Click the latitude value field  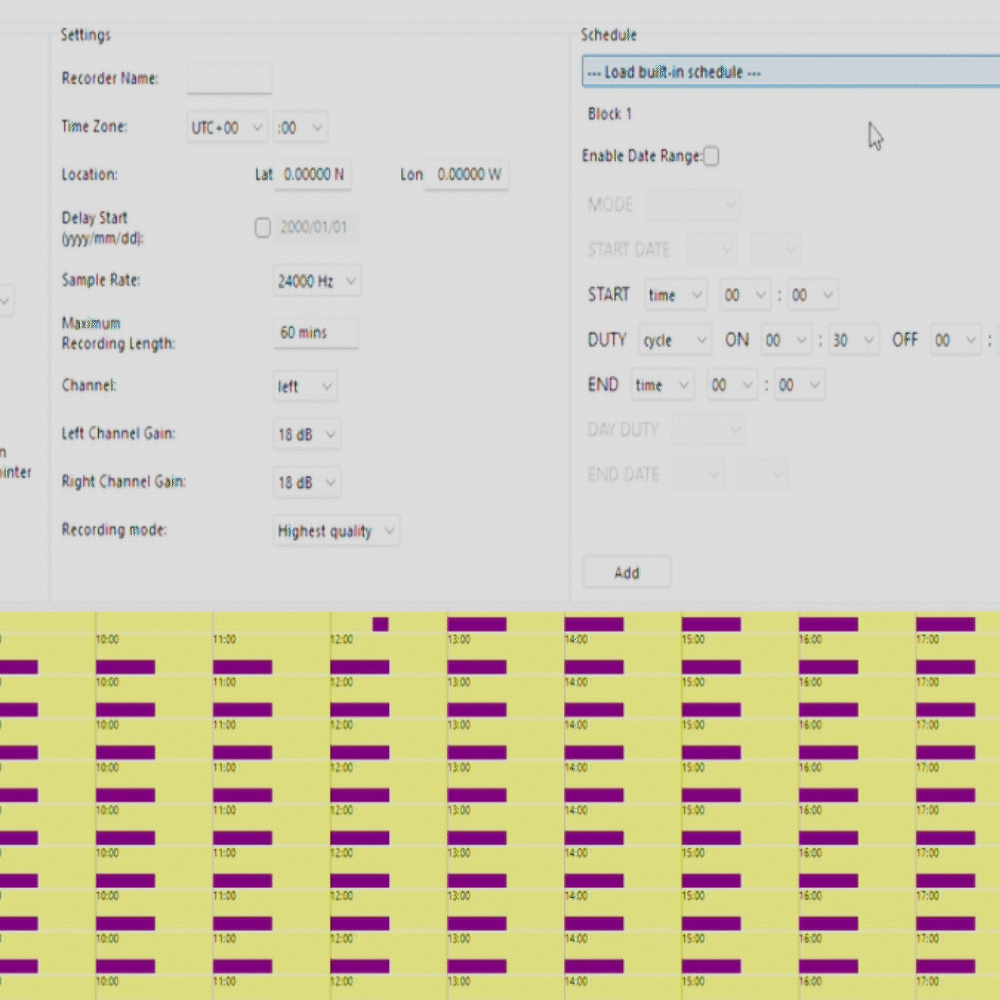(313, 174)
